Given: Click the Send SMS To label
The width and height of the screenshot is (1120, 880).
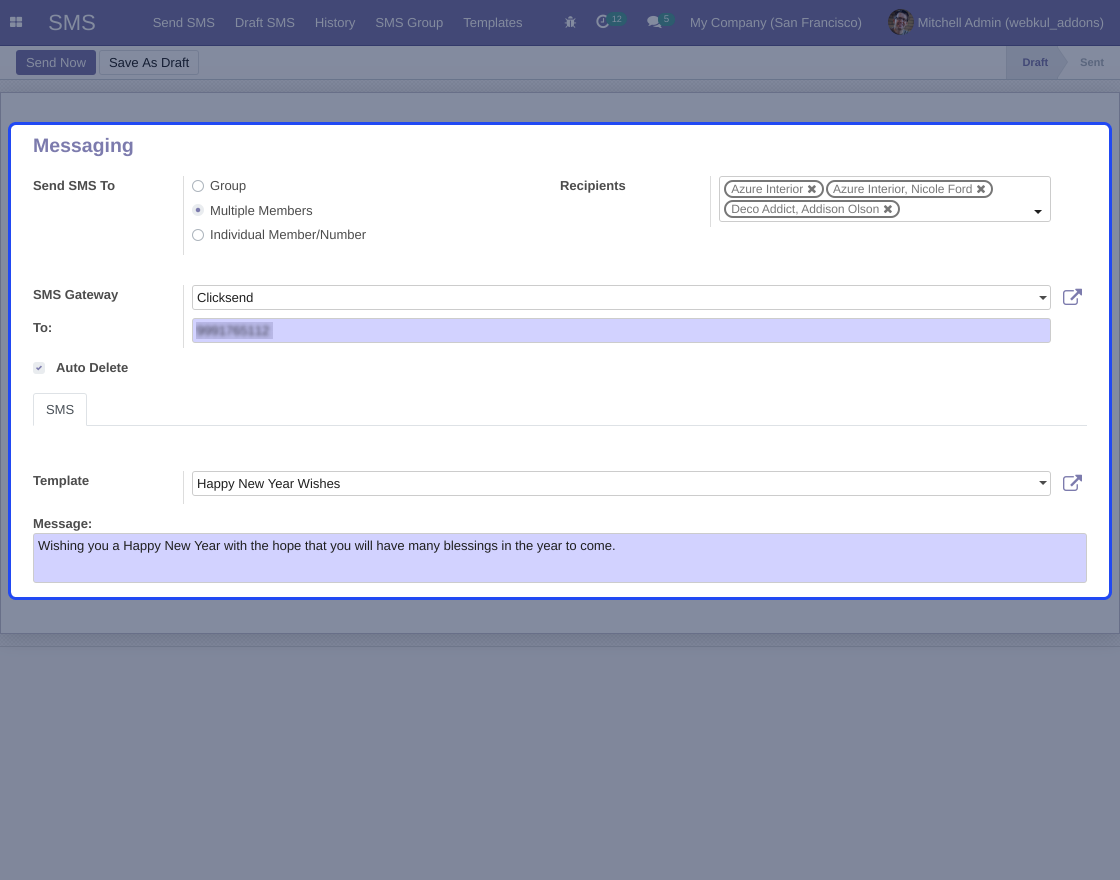Looking at the screenshot, I should point(74,186).
